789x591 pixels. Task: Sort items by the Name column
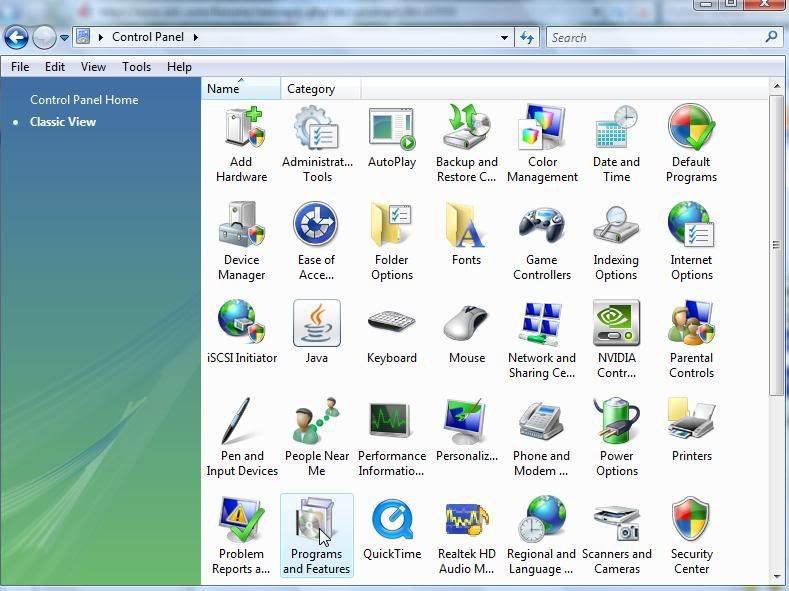241,89
